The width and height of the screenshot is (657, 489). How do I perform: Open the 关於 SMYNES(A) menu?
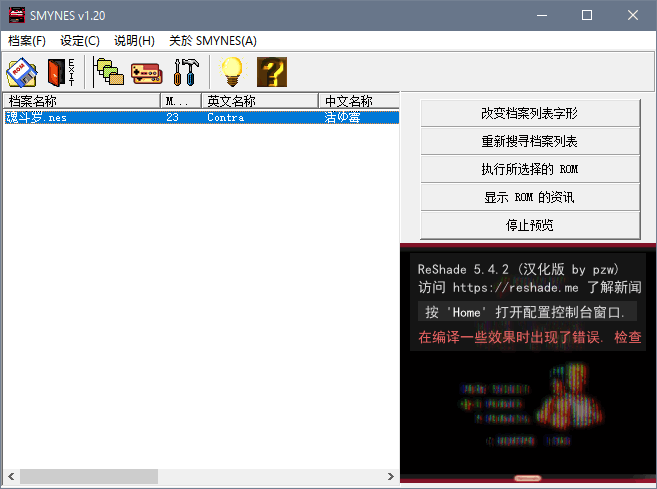213,41
